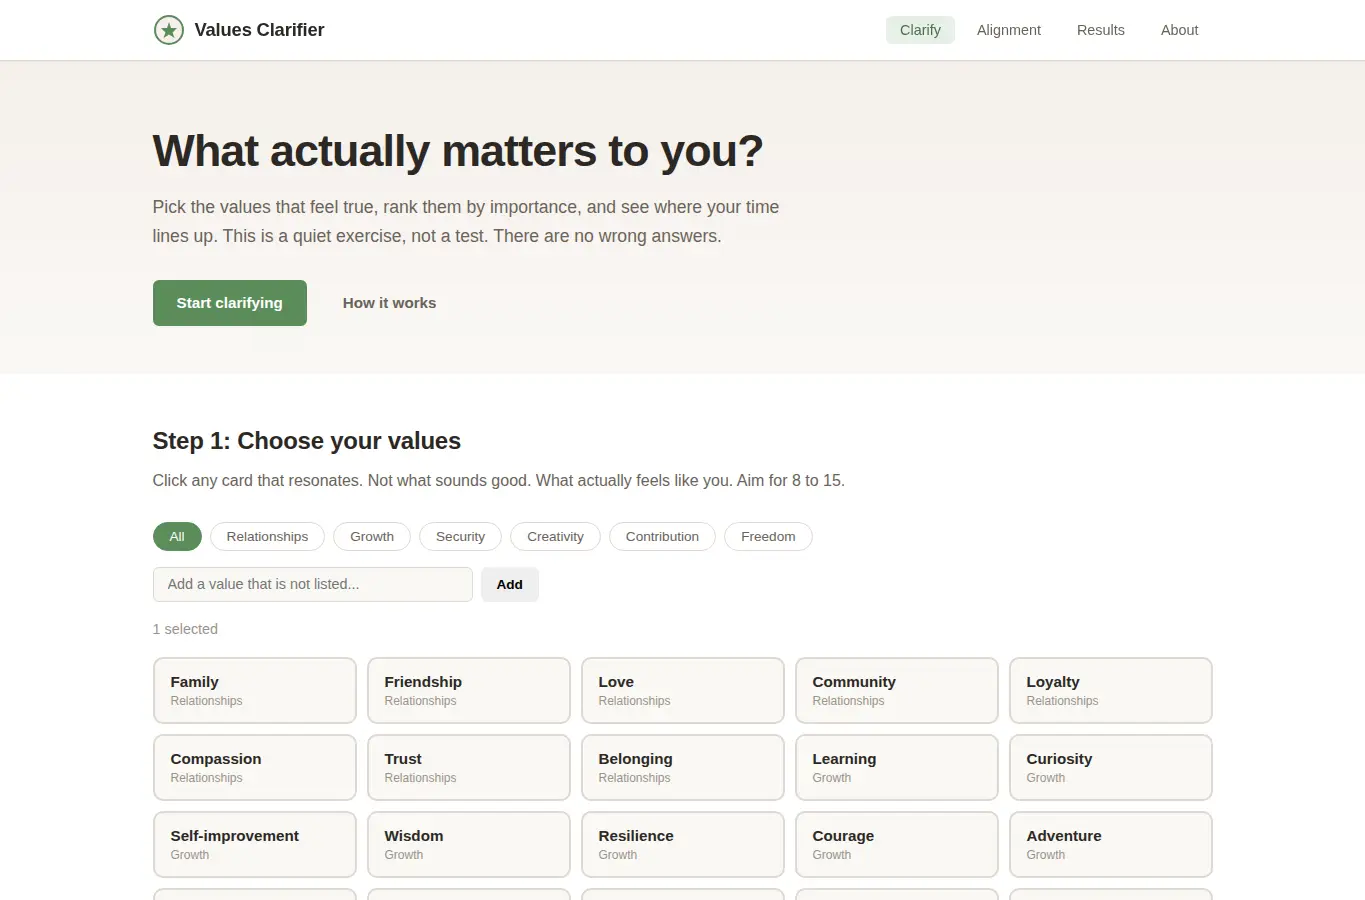Select the Love value card
This screenshot has height=900, width=1365.
pyautogui.click(x=683, y=690)
